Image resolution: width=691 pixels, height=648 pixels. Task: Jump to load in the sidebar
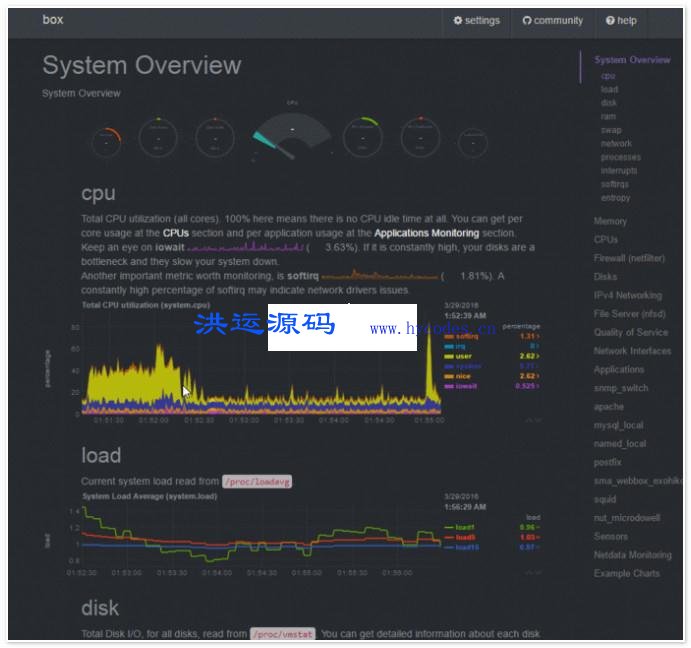(x=609, y=89)
